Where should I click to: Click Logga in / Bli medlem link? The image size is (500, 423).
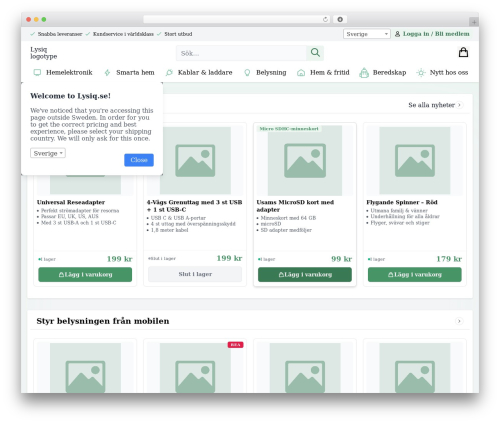(x=436, y=34)
